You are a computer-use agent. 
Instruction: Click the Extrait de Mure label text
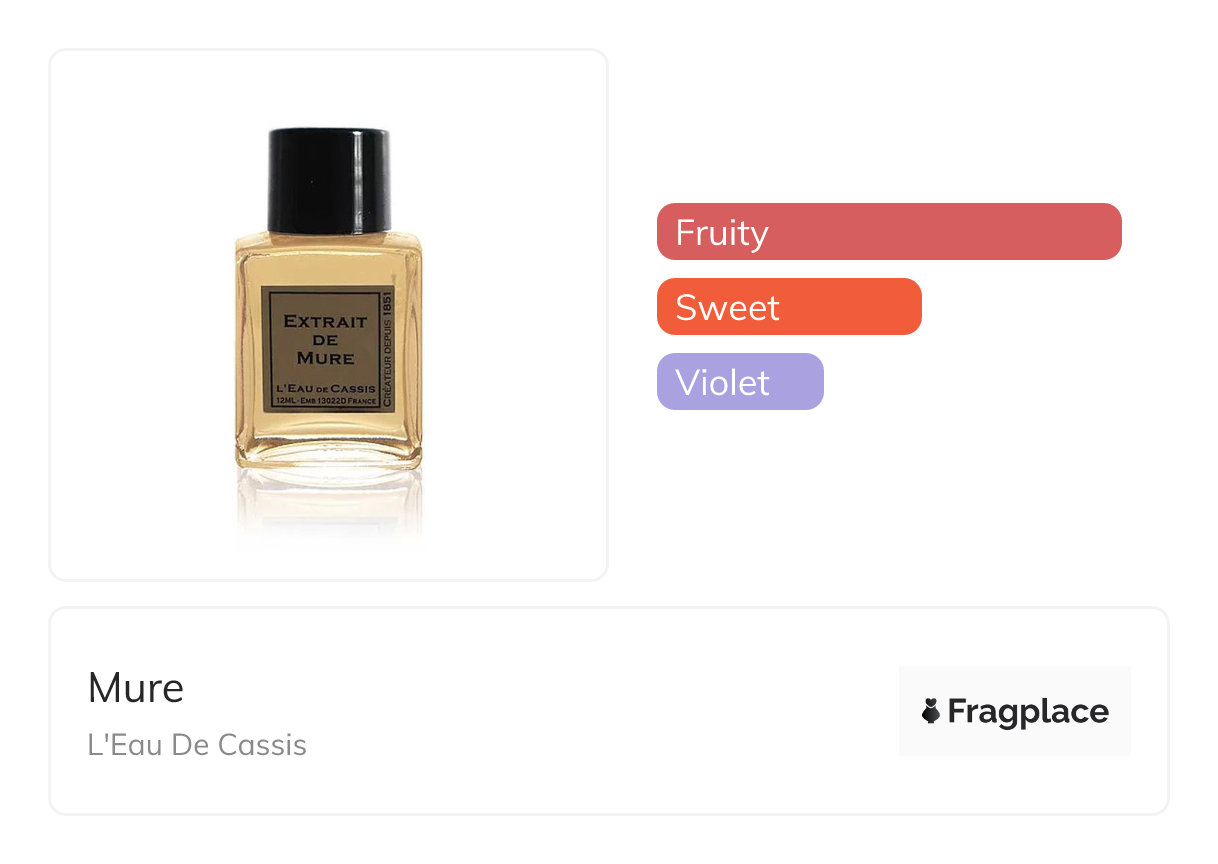tap(324, 339)
